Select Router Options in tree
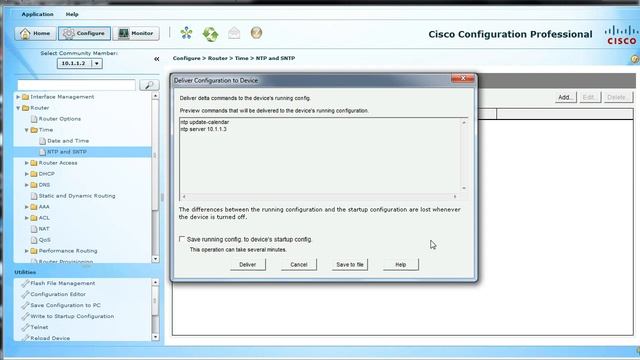Viewport: 640px width, 360px height. 60,119
